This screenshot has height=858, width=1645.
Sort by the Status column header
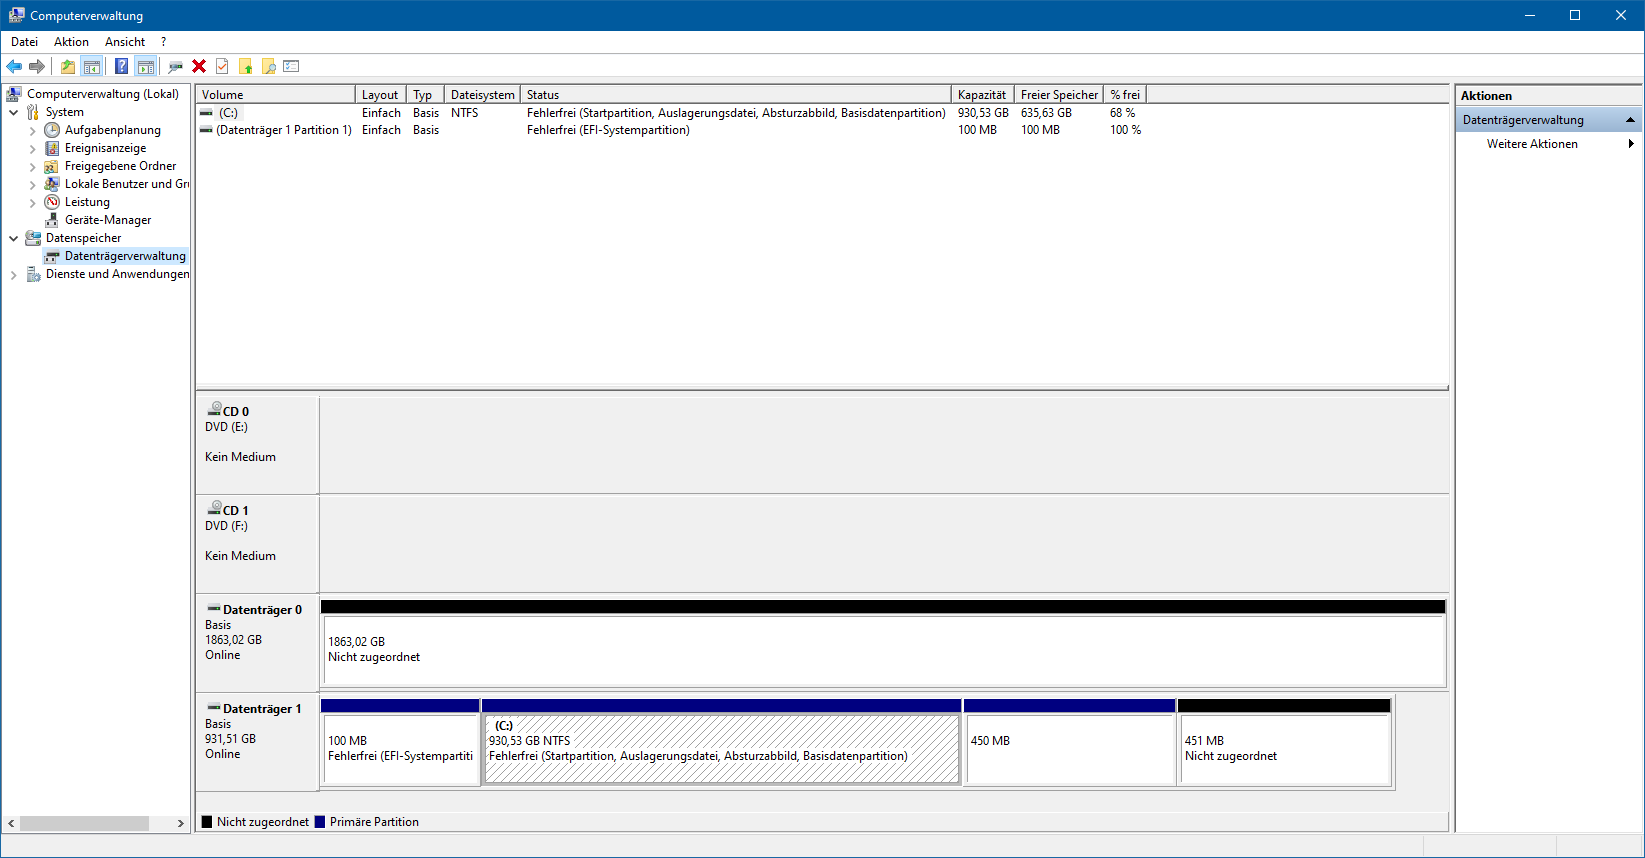coord(736,95)
